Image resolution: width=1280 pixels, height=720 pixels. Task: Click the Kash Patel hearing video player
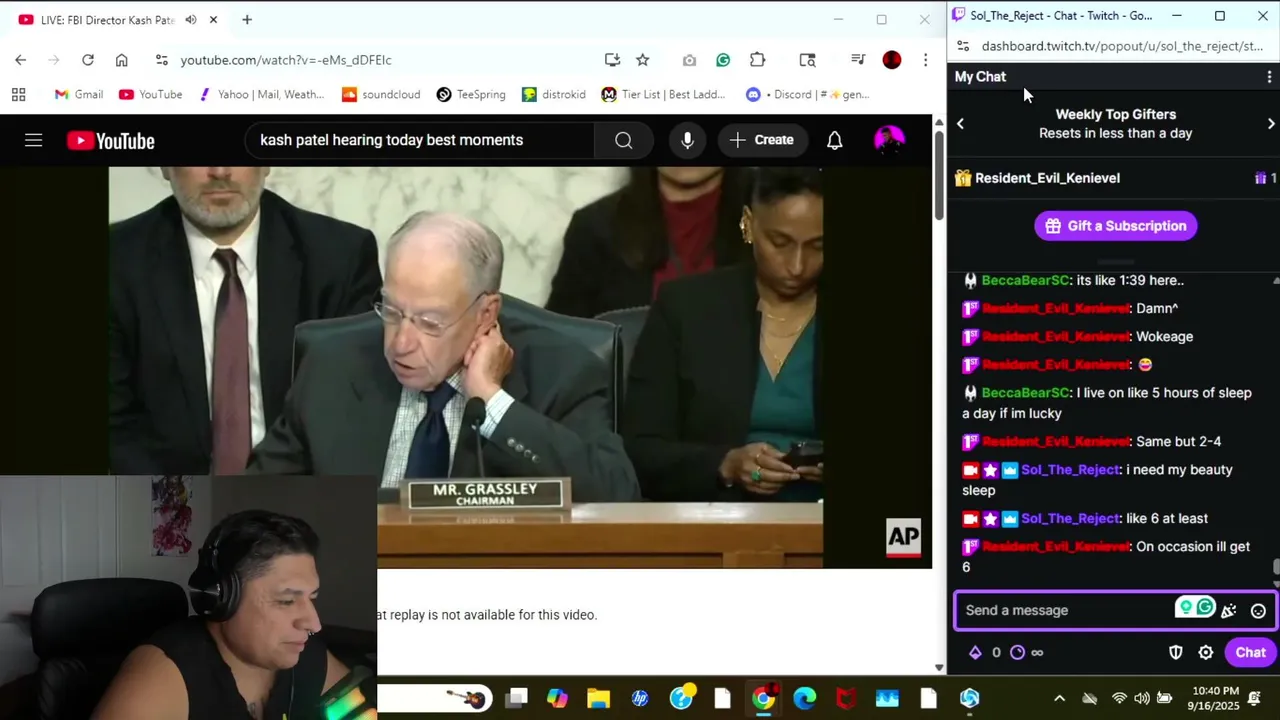(x=466, y=368)
